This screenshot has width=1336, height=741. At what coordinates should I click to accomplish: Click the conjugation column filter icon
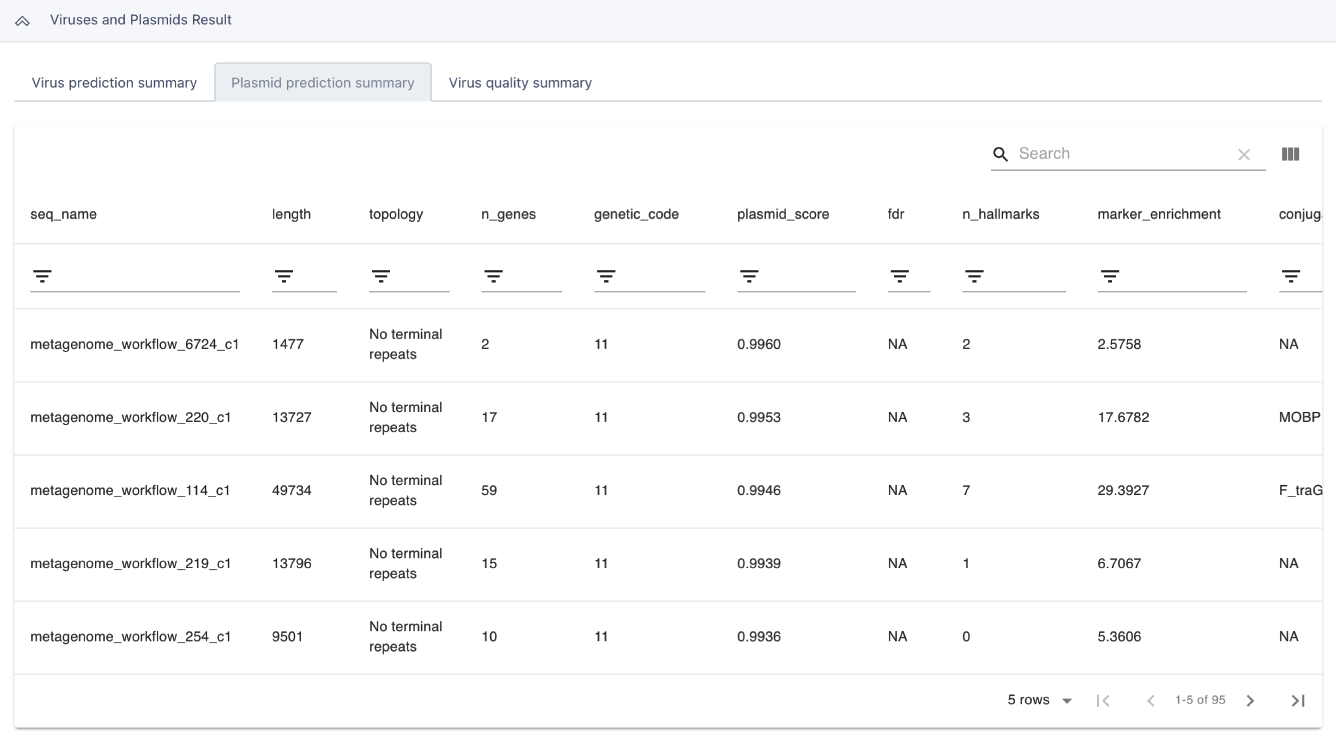pyautogui.click(x=1291, y=276)
